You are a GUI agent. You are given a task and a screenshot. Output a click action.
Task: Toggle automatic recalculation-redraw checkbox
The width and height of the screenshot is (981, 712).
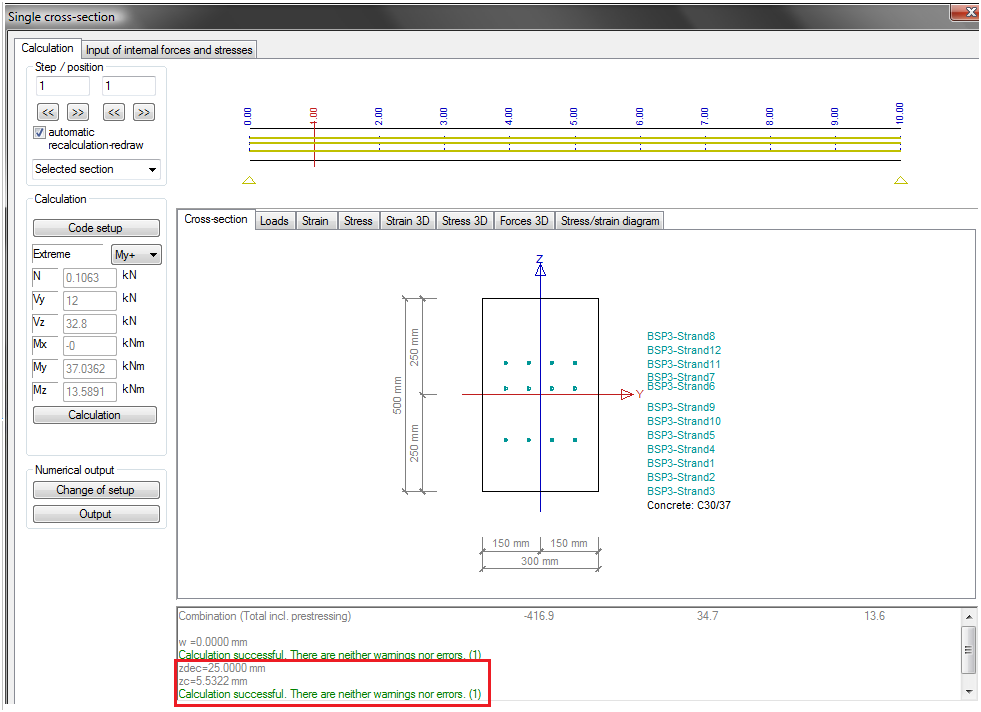40,132
